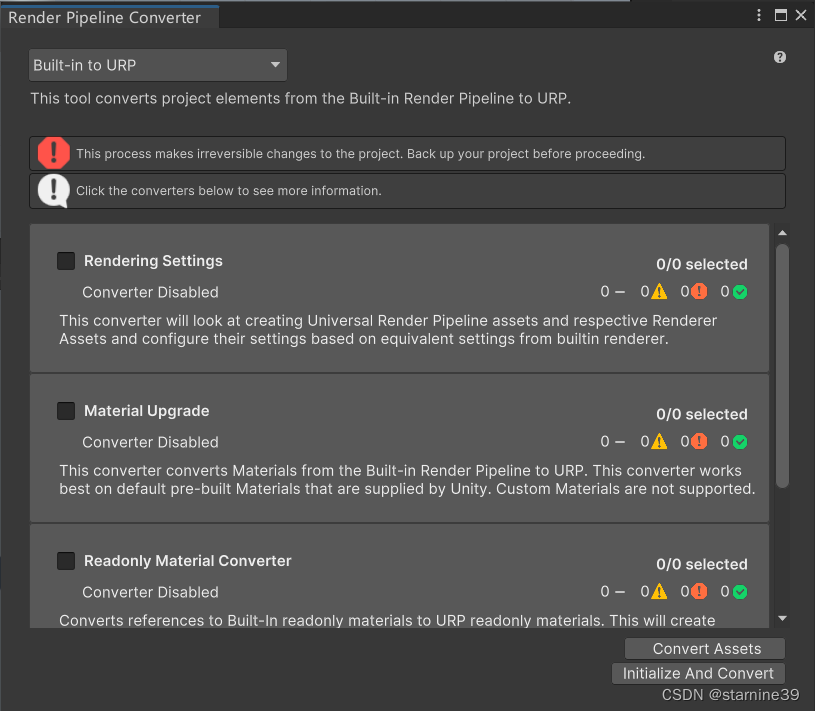The height and width of the screenshot is (711, 815).
Task: Click 'Click the converters below' info message
Action: point(229,191)
